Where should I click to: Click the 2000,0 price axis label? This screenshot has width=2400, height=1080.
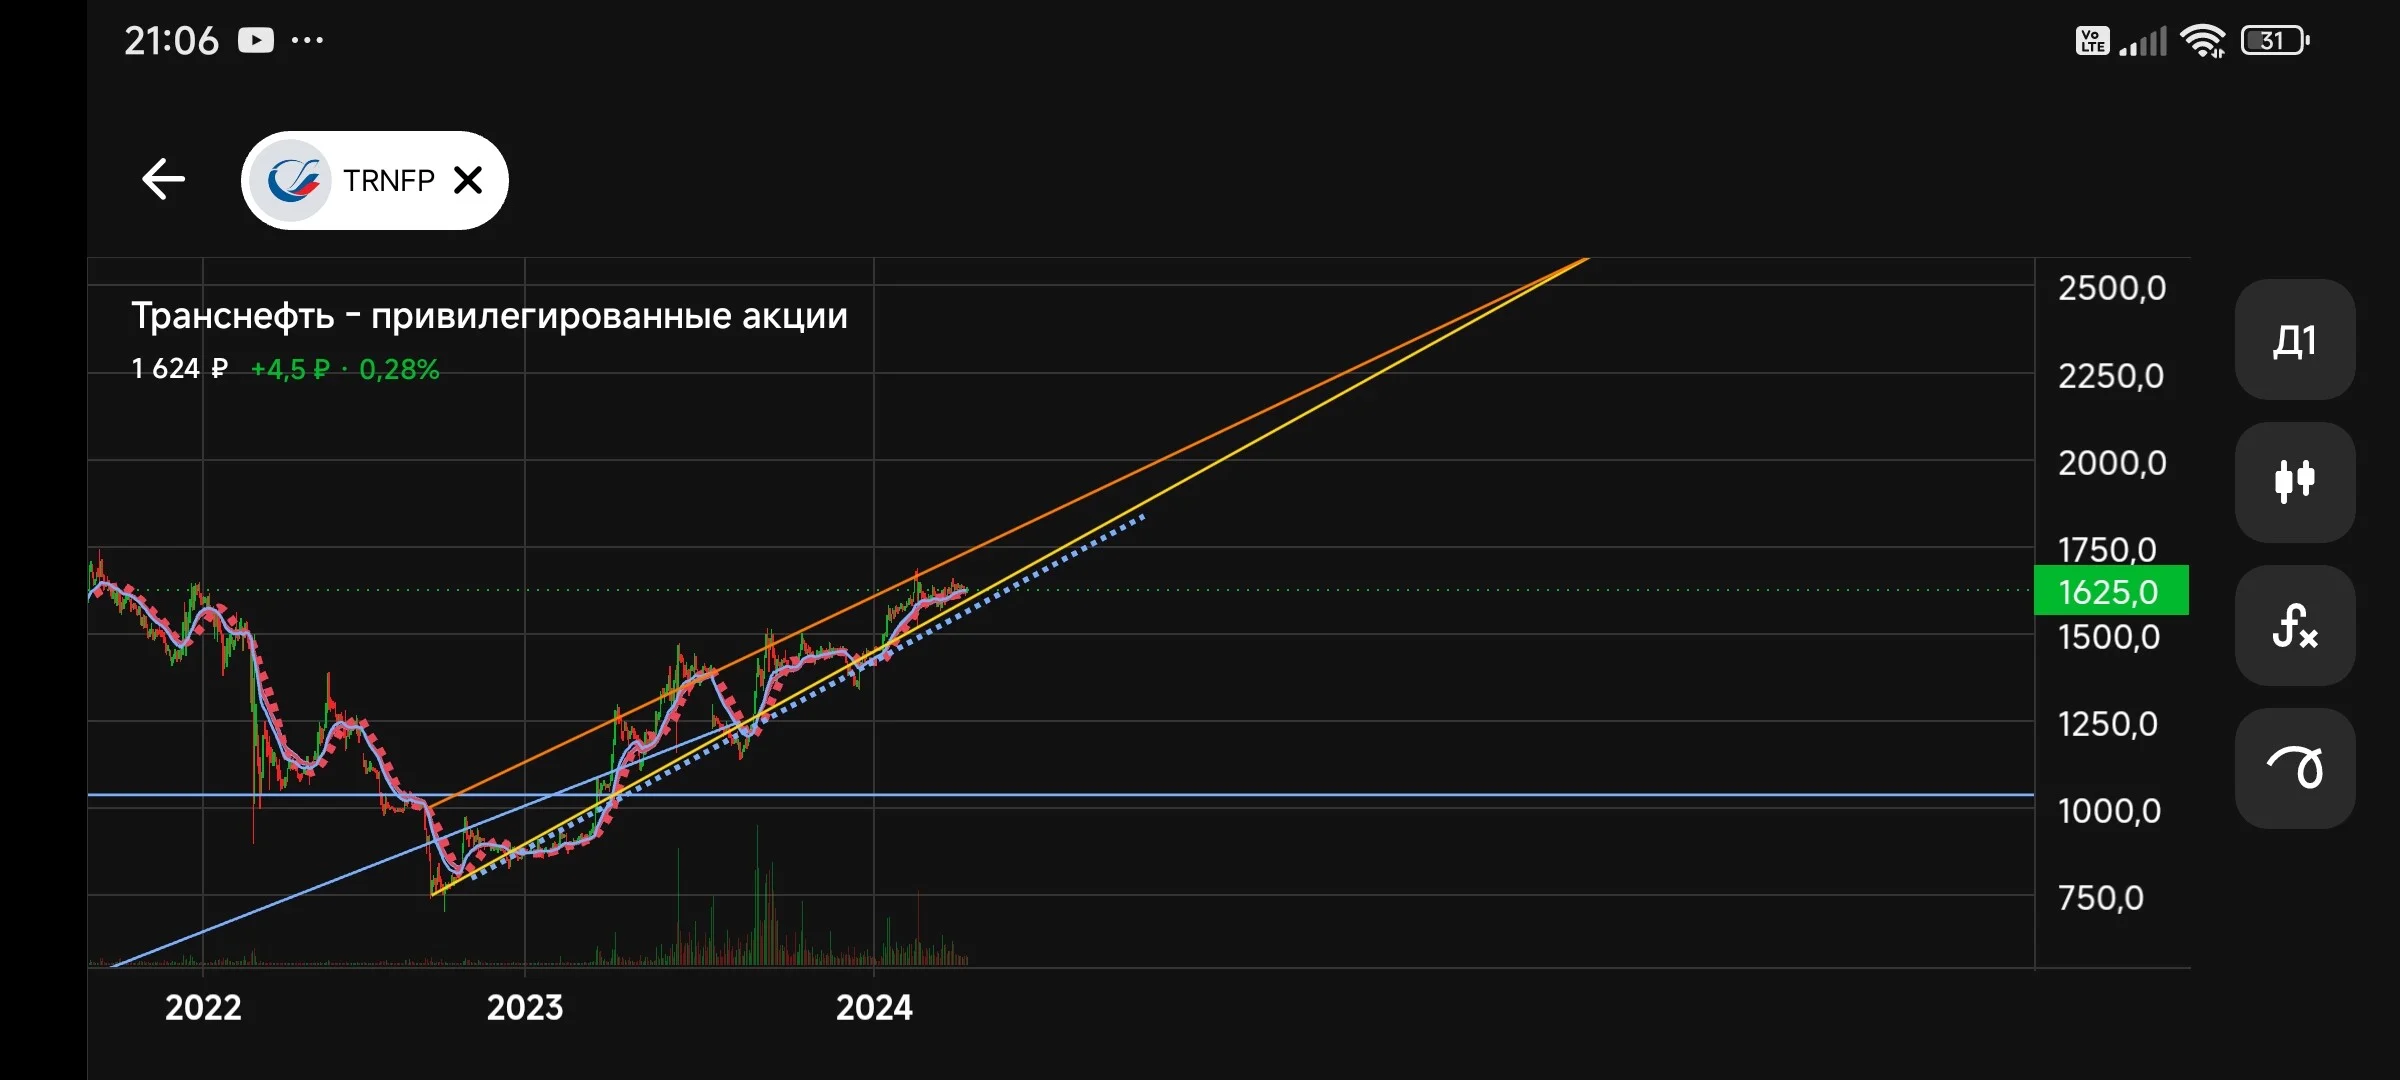click(x=2112, y=463)
